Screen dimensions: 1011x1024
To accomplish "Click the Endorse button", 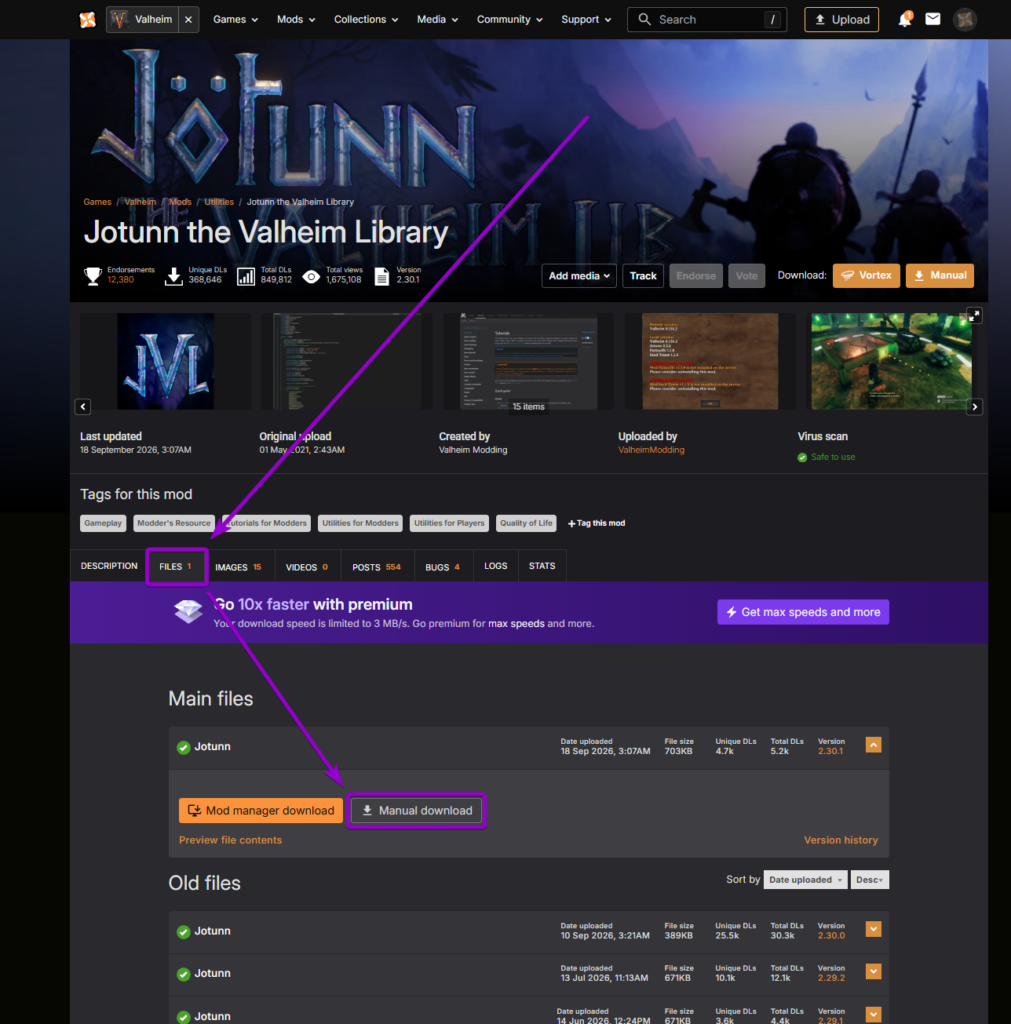I will (696, 276).
